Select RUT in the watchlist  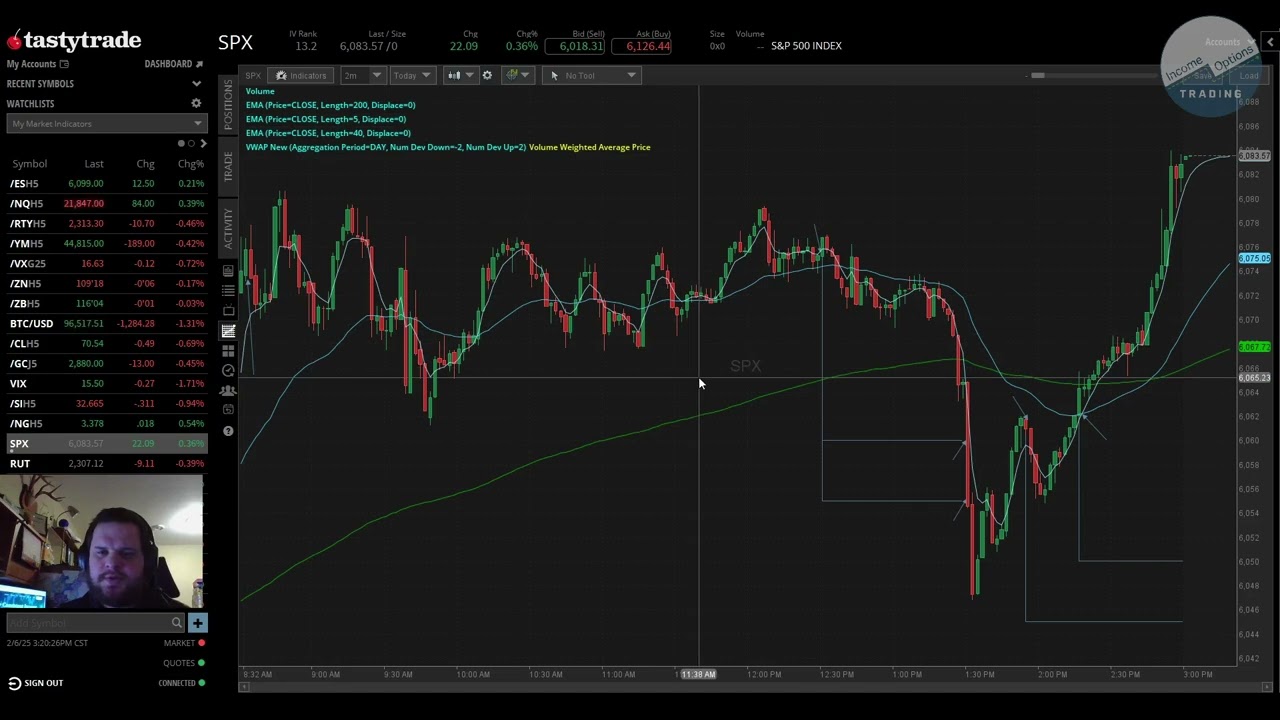coord(106,464)
